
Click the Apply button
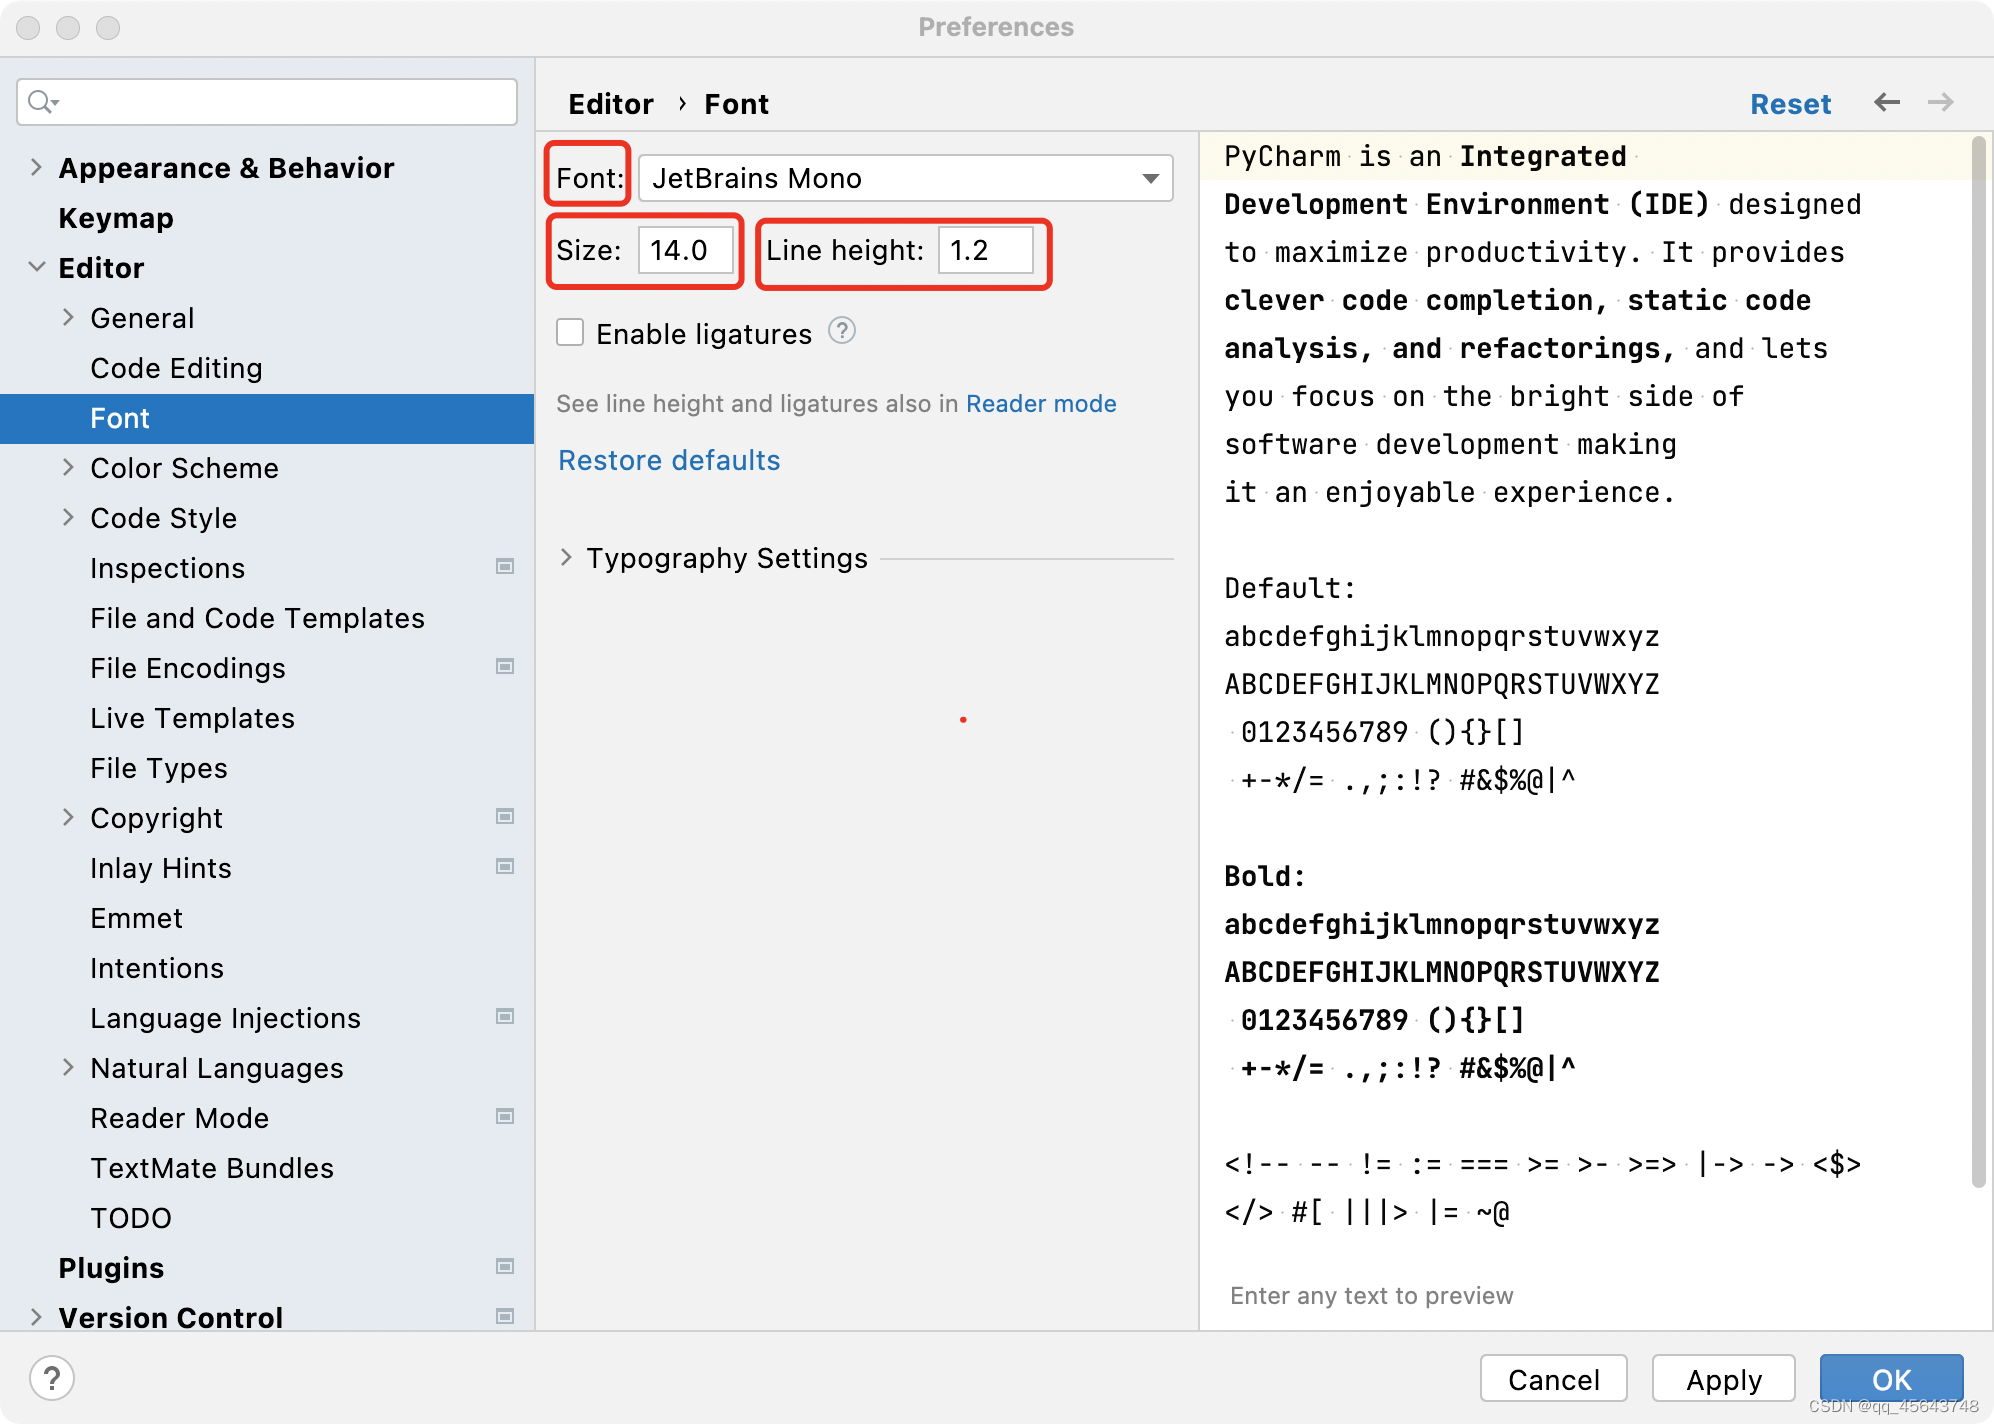[1724, 1379]
